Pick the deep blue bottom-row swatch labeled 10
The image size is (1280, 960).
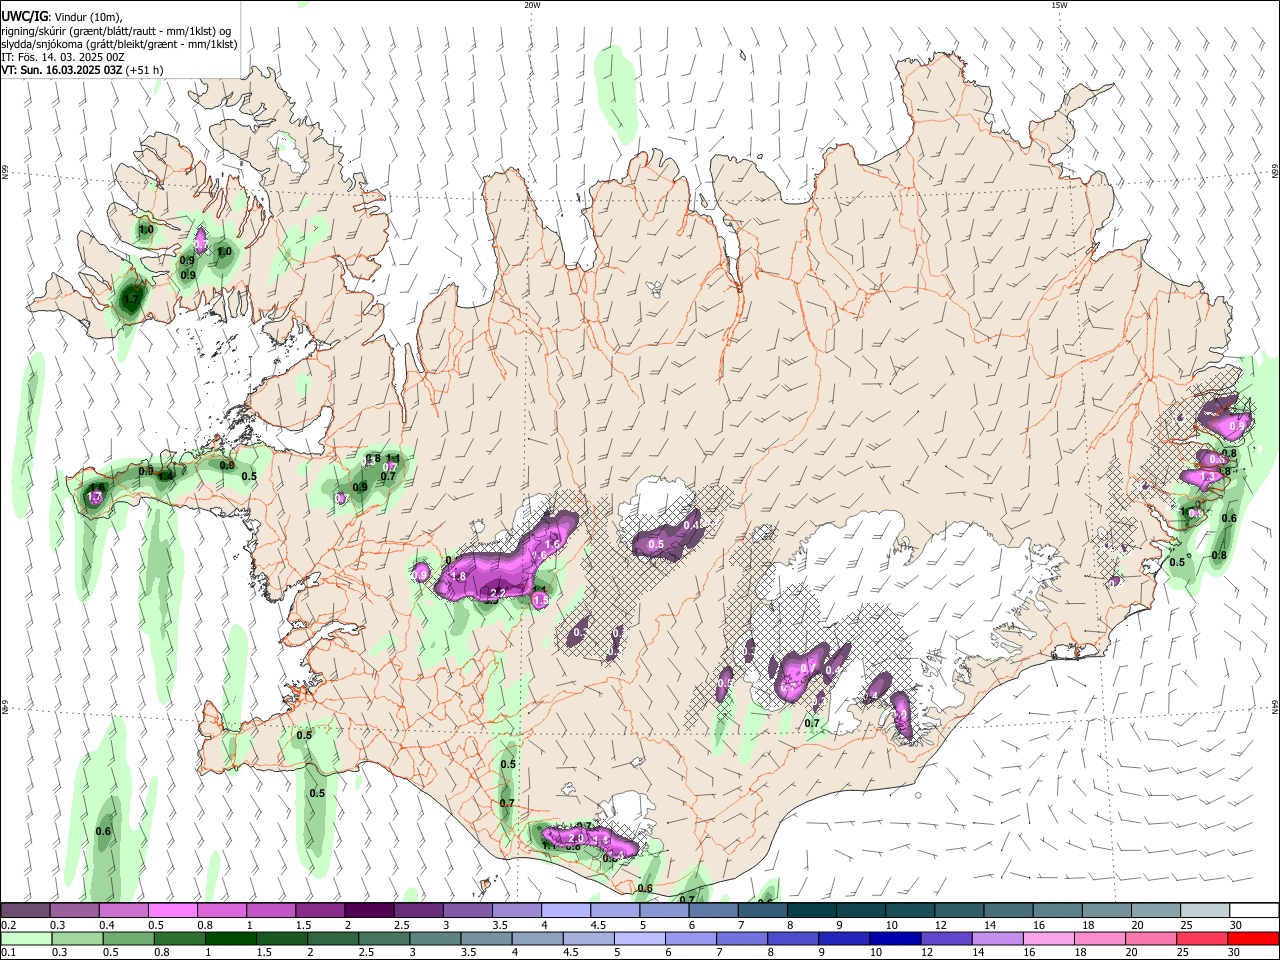tap(895, 938)
